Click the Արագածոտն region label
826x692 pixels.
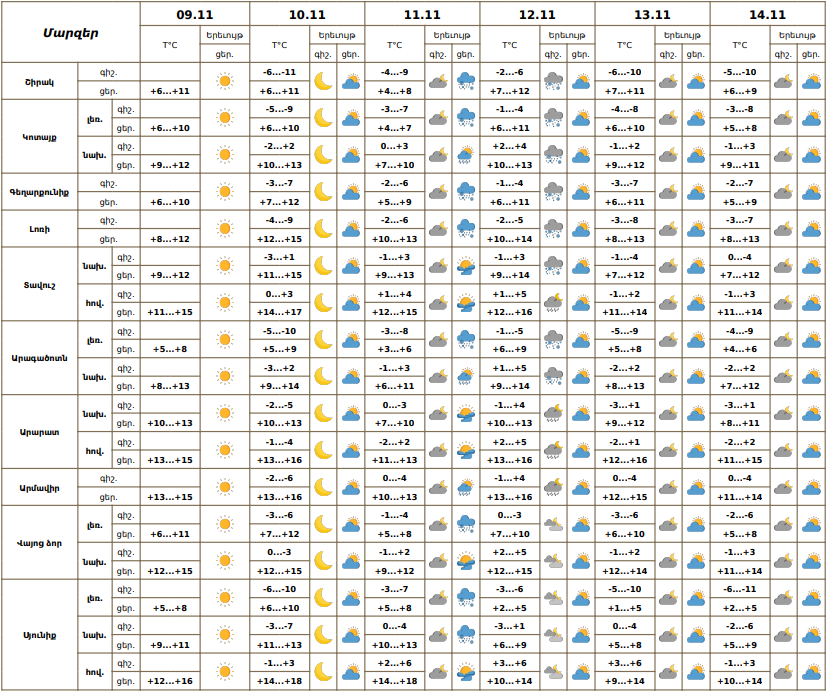[39, 358]
